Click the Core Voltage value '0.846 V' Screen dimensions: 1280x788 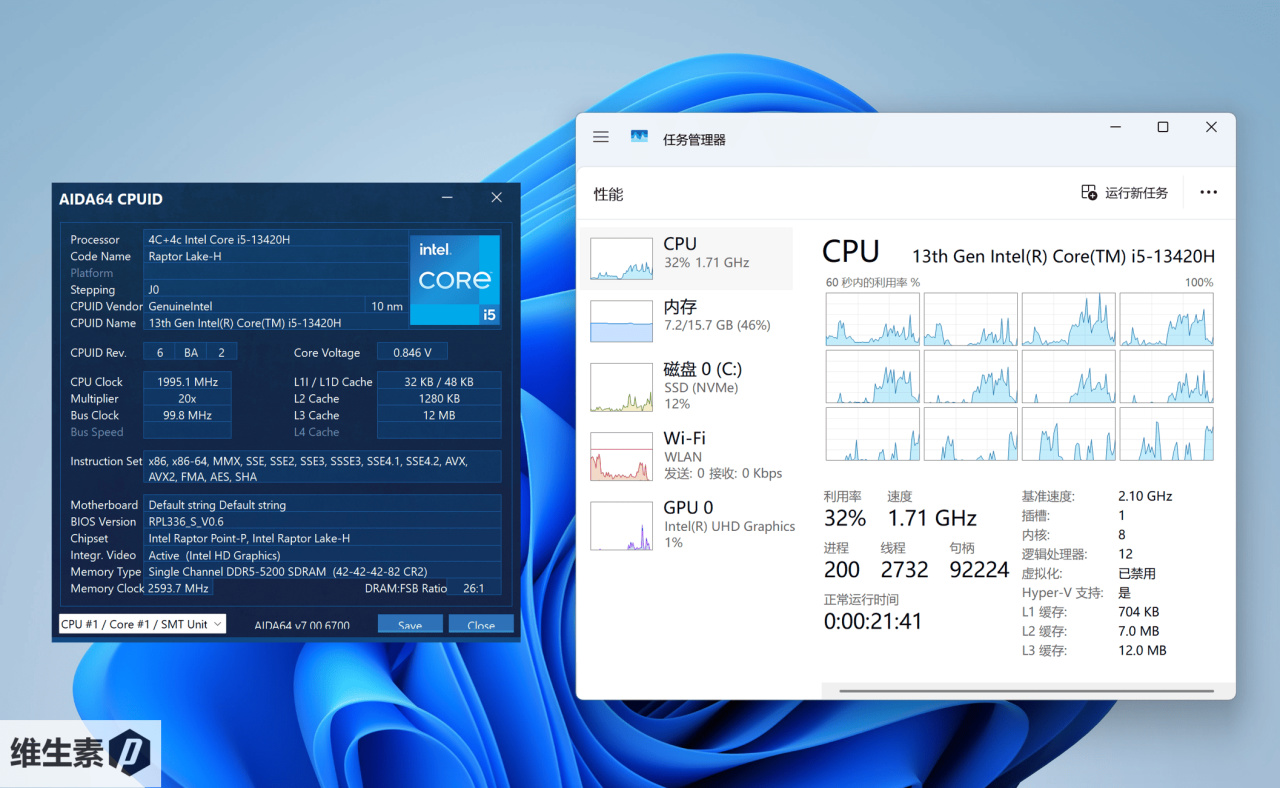(x=412, y=352)
